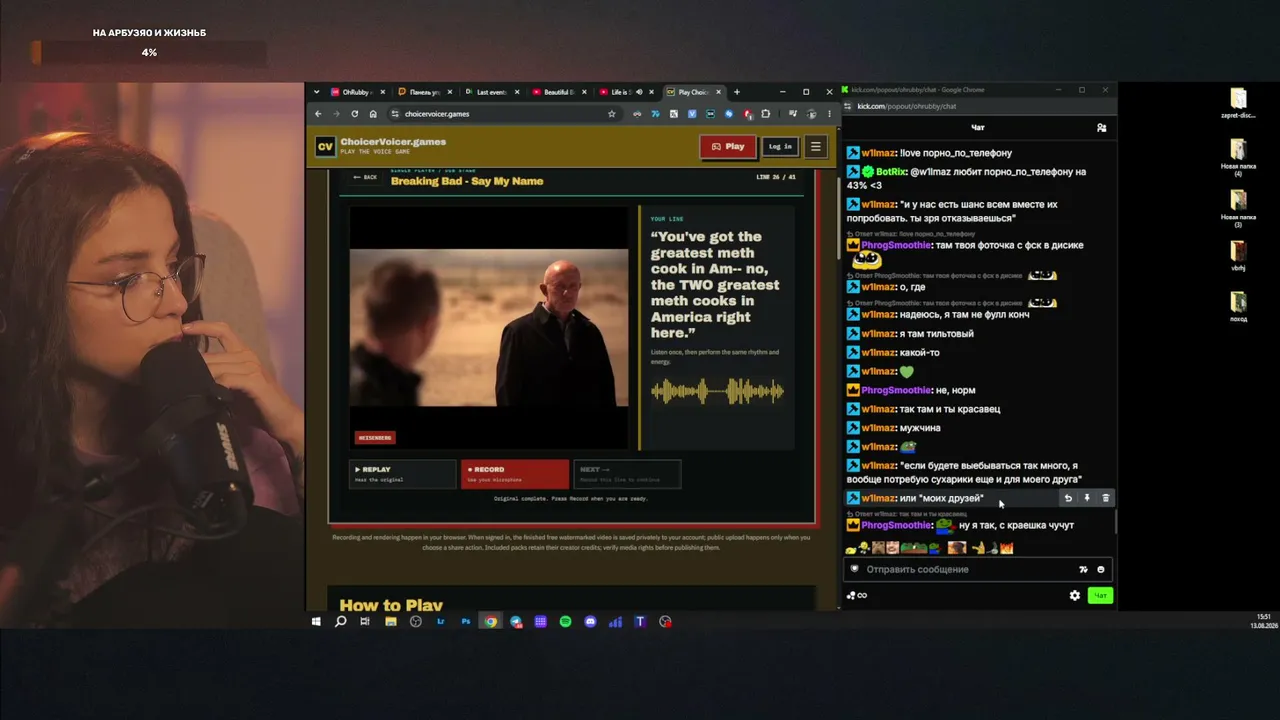Image resolution: width=1280 pixels, height=720 pixels.
Task: Open Photoshop from the taskbar
Action: (x=466, y=622)
